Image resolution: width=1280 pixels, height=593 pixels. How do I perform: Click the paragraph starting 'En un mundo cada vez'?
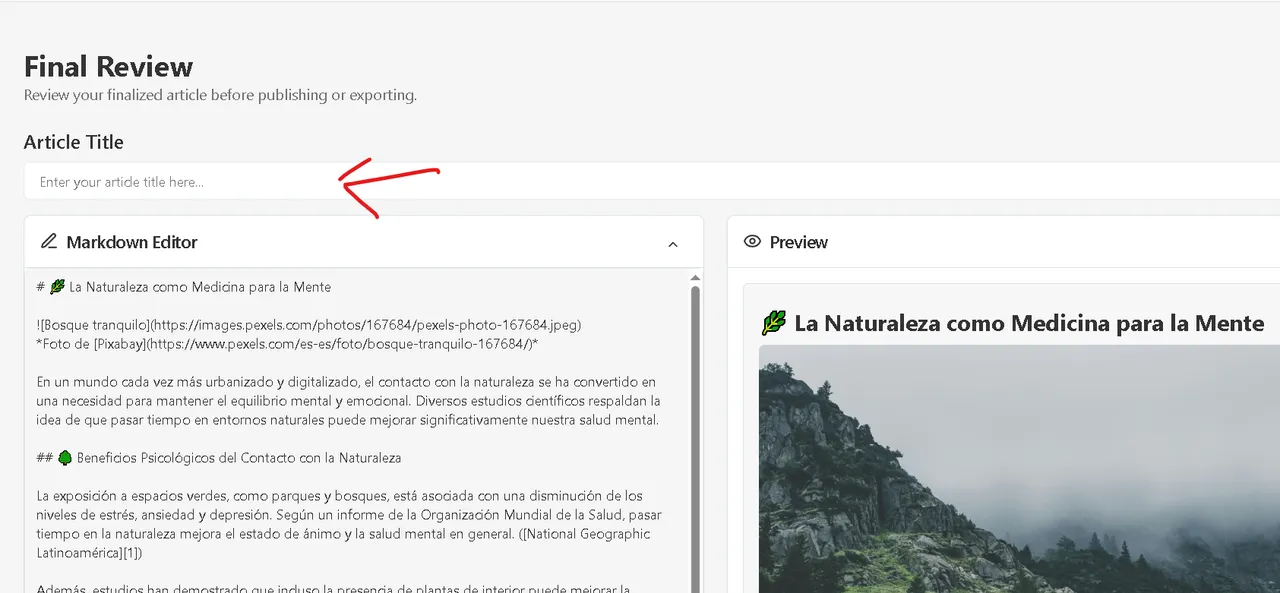click(x=348, y=401)
